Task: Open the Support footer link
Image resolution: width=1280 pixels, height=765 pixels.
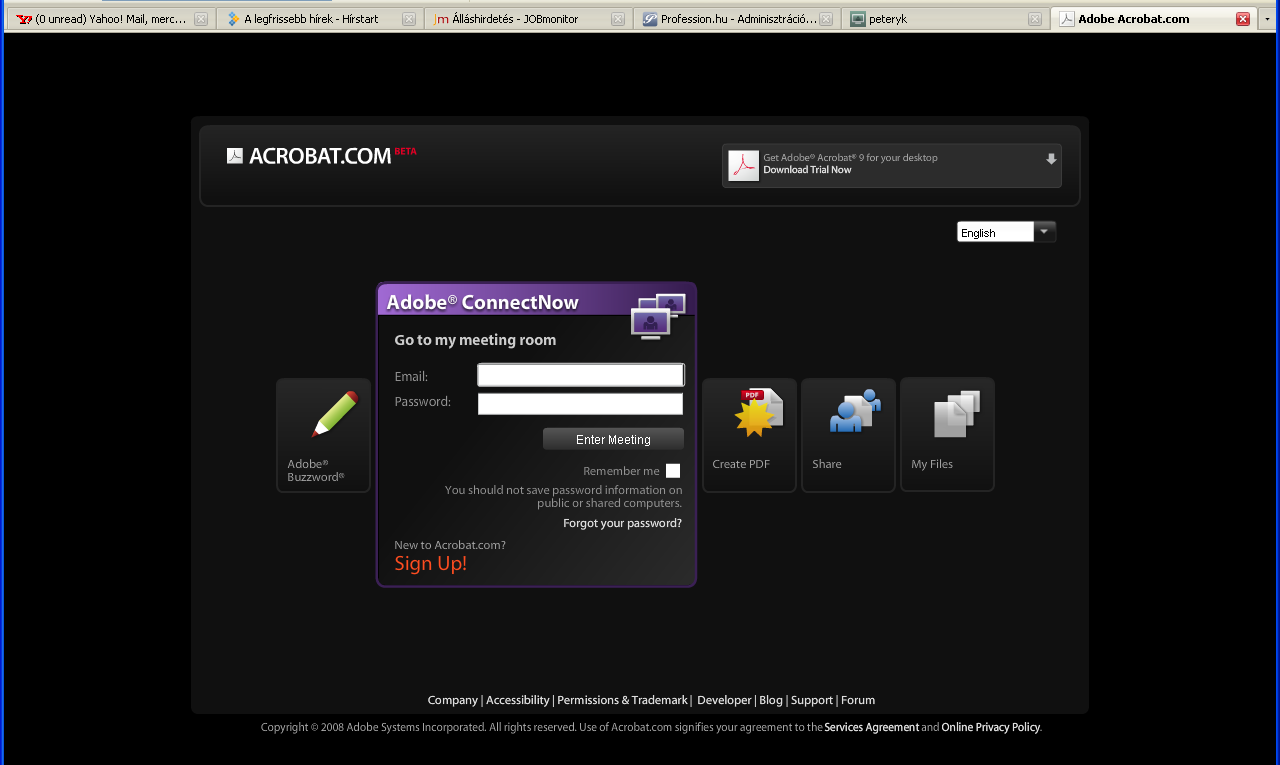Action: (812, 700)
